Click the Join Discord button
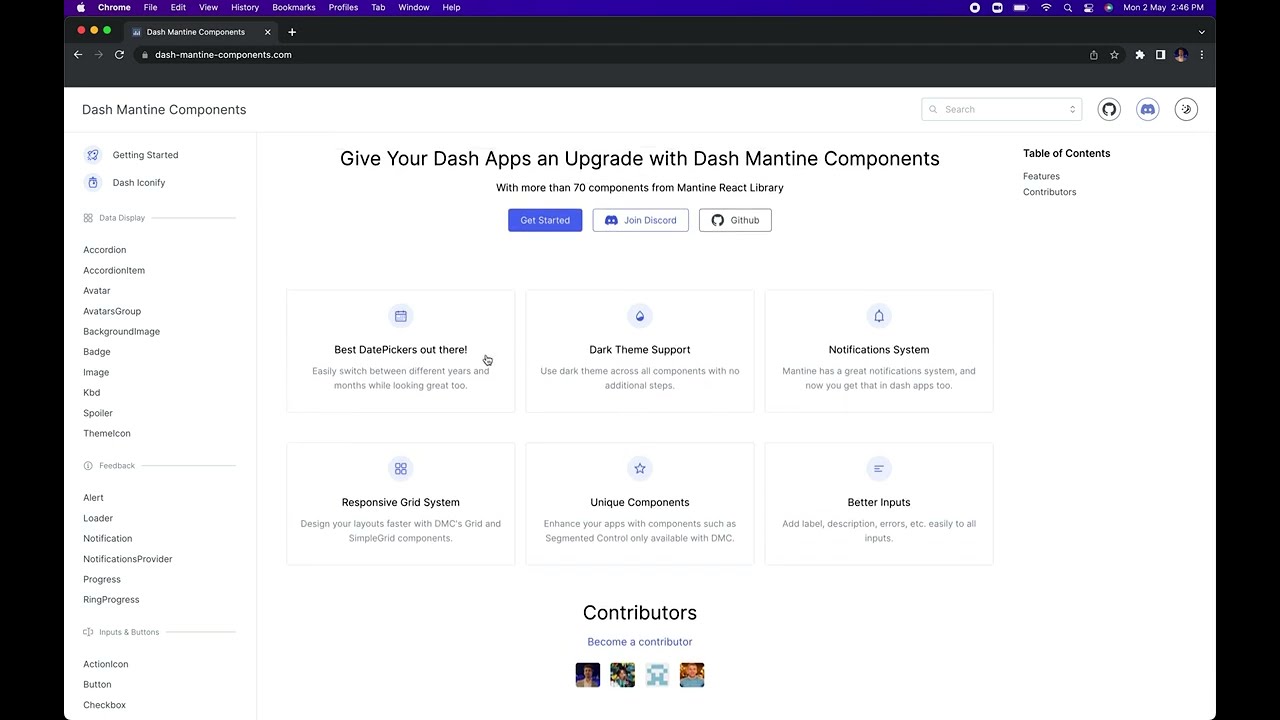Viewport: 1280px width, 720px height. [640, 220]
